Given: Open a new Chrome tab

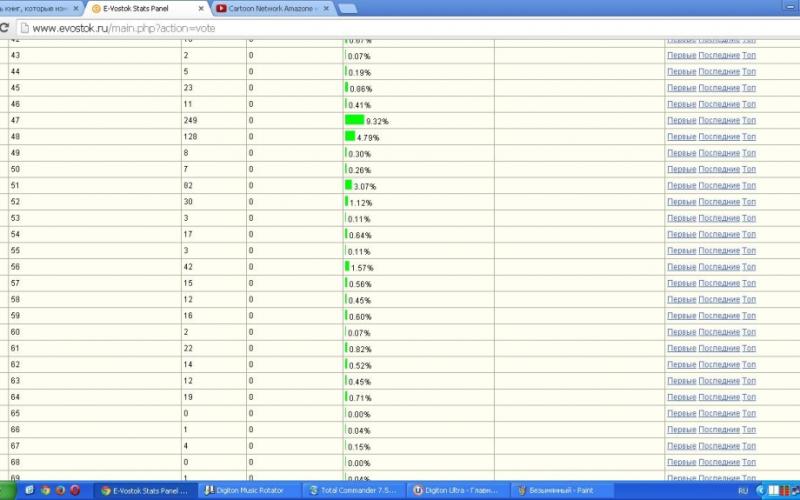Looking at the screenshot, I should [x=348, y=9].
